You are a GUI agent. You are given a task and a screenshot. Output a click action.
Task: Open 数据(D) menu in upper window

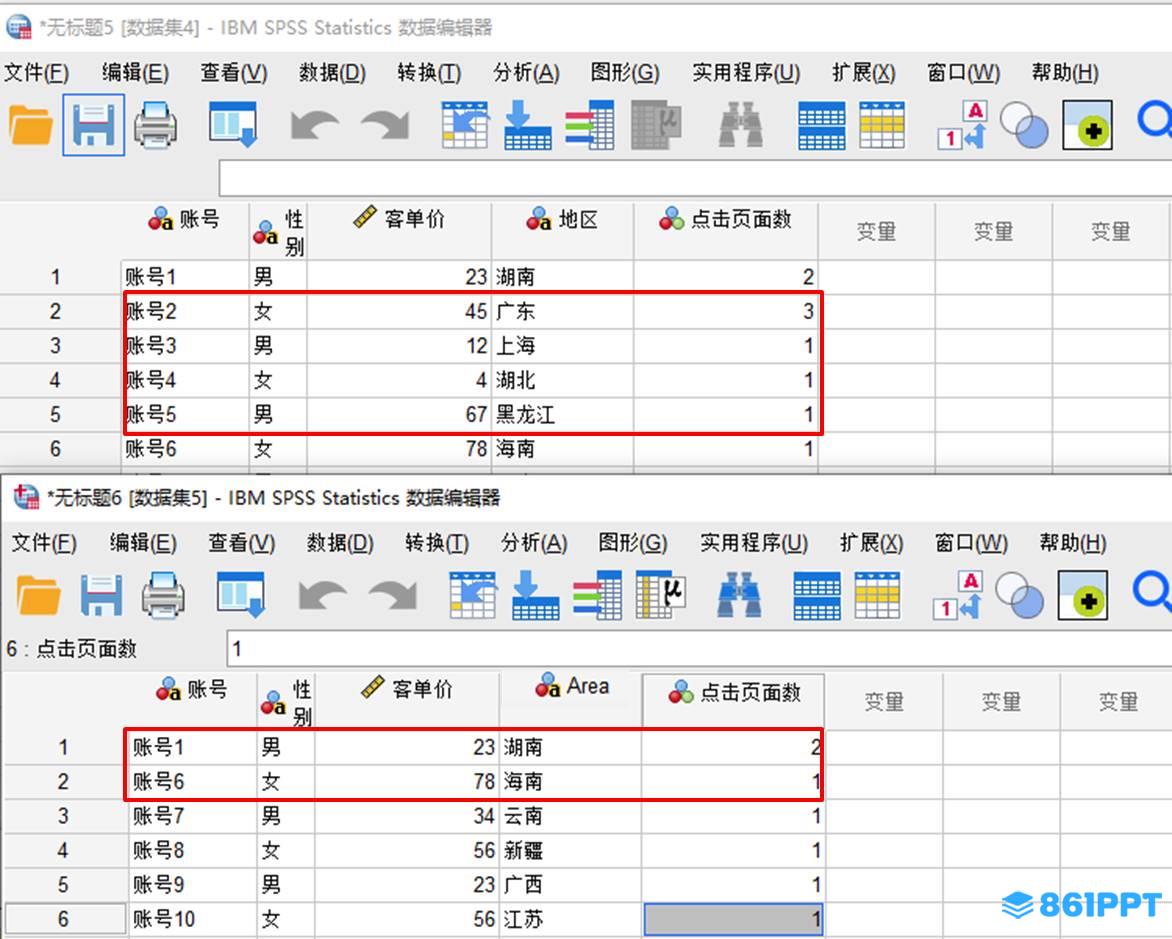point(332,73)
